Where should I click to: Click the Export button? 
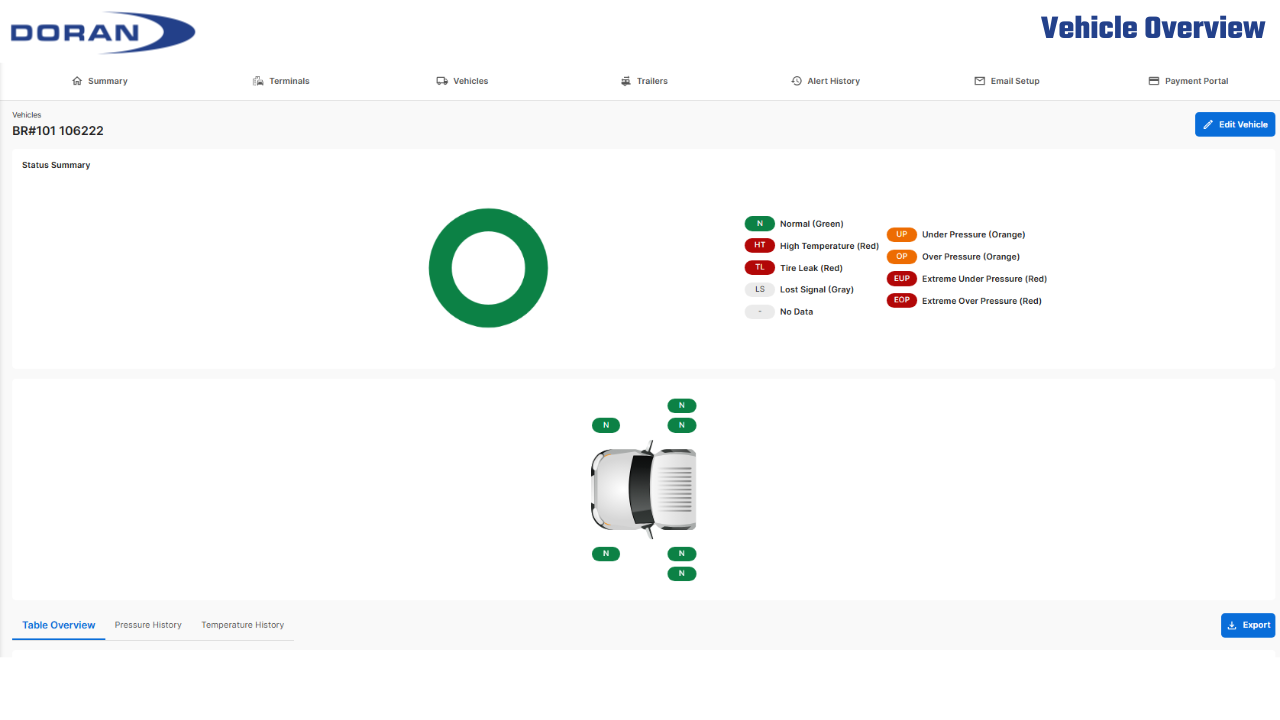pyautogui.click(x=1248, y=625)
